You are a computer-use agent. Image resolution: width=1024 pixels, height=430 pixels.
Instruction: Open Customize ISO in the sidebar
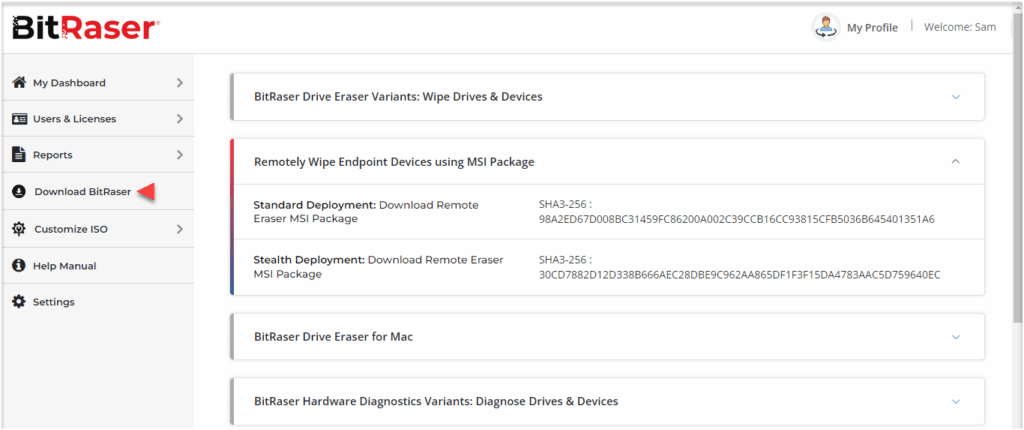pyautogui.click(x=98, y=229)
